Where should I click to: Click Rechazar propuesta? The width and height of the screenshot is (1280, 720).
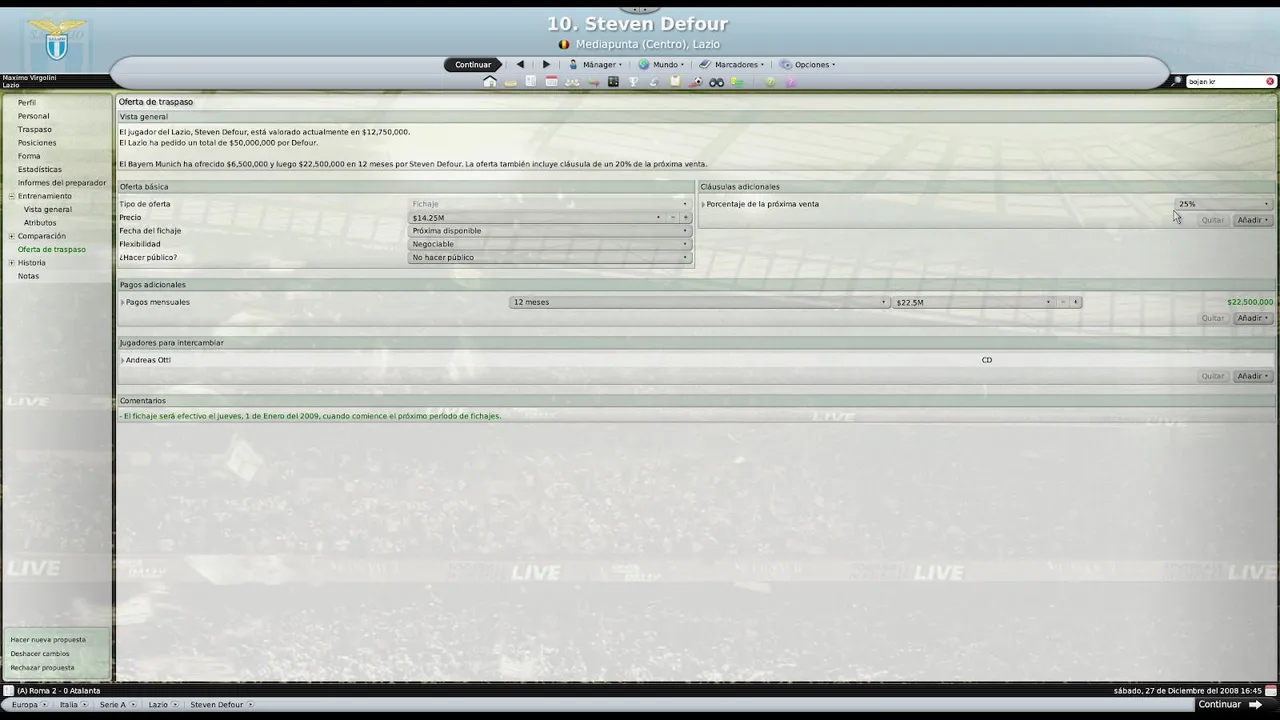point(42,667)
